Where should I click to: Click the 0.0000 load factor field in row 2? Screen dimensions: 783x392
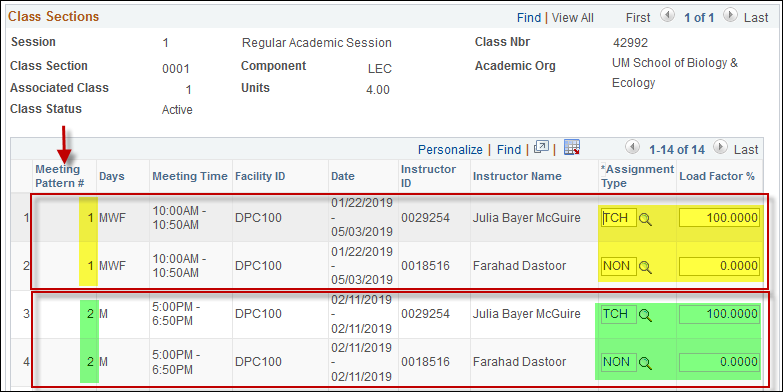(x=719, y=266)
